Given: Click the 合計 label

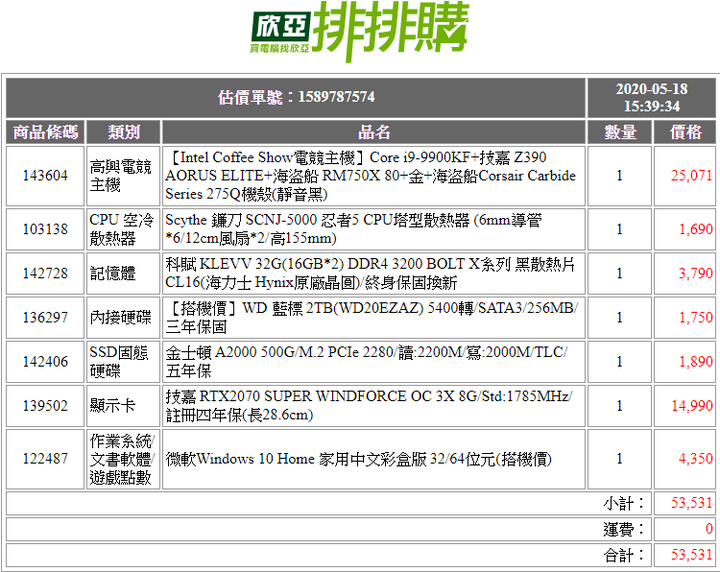Looking at the screenshot, I should (624, 555).
